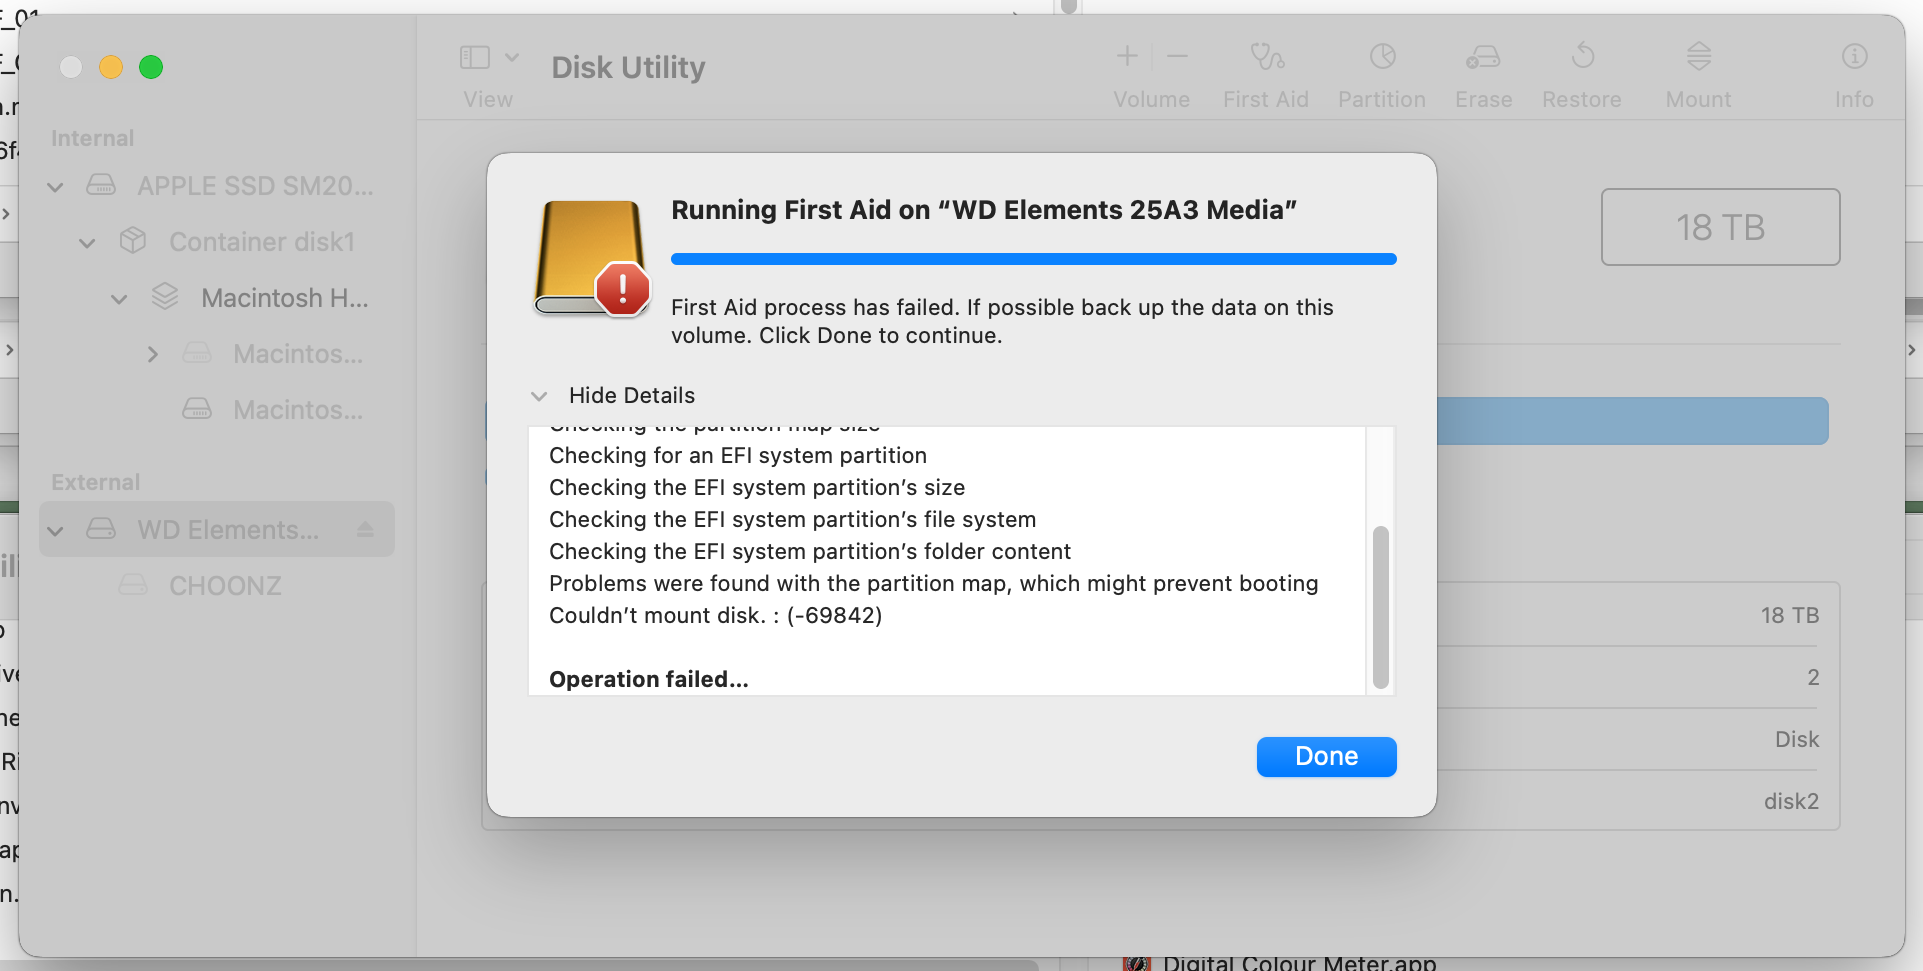Click the Restore arrow icon
The image size is (1923, 971).
coord(1582,56)
